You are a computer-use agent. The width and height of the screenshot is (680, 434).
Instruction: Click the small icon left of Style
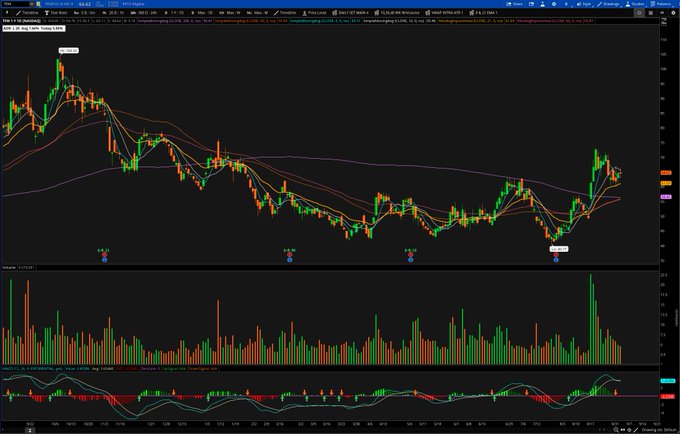(x=566, y=4)
